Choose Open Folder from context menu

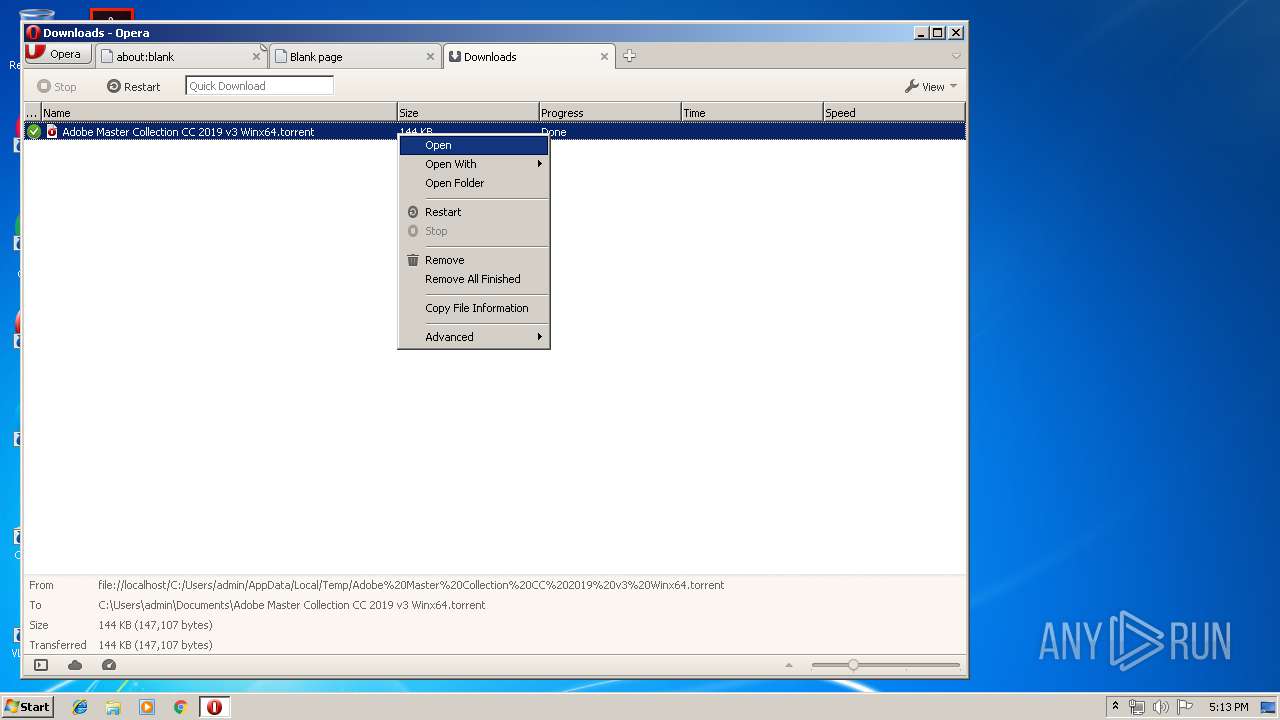[x=474, y=183]
